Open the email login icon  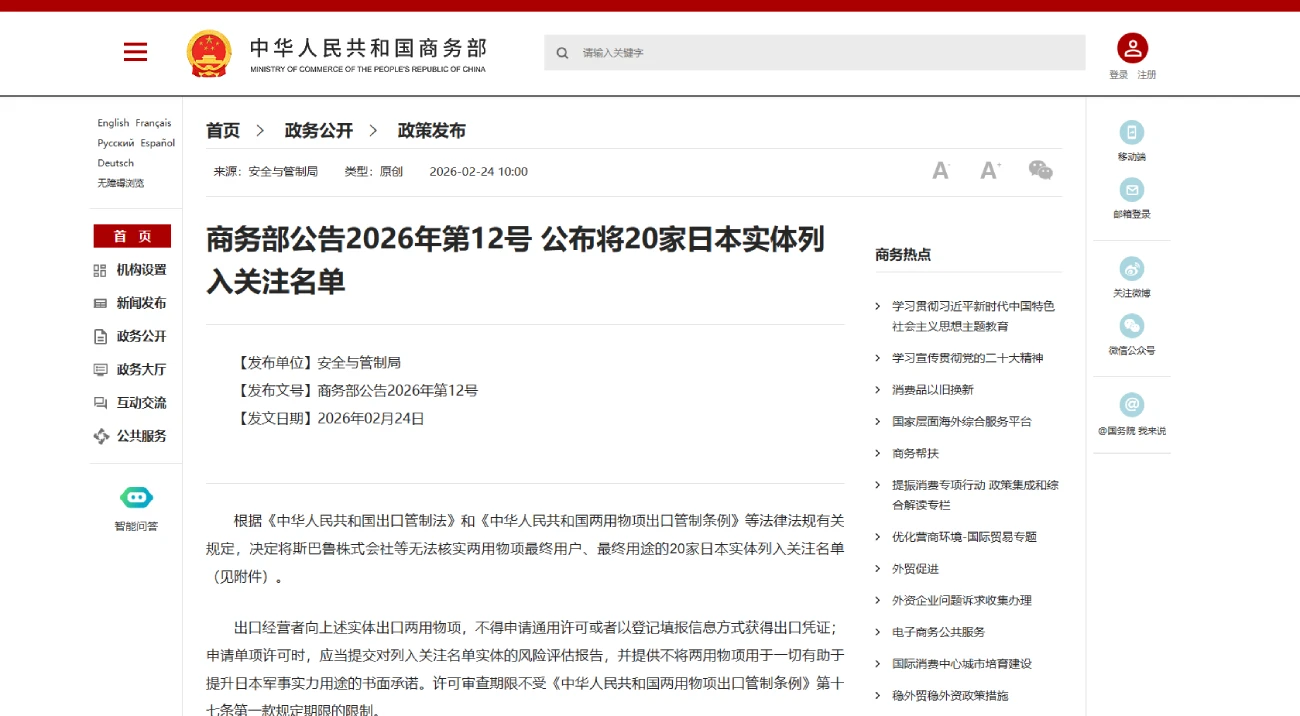[1132, 190]
